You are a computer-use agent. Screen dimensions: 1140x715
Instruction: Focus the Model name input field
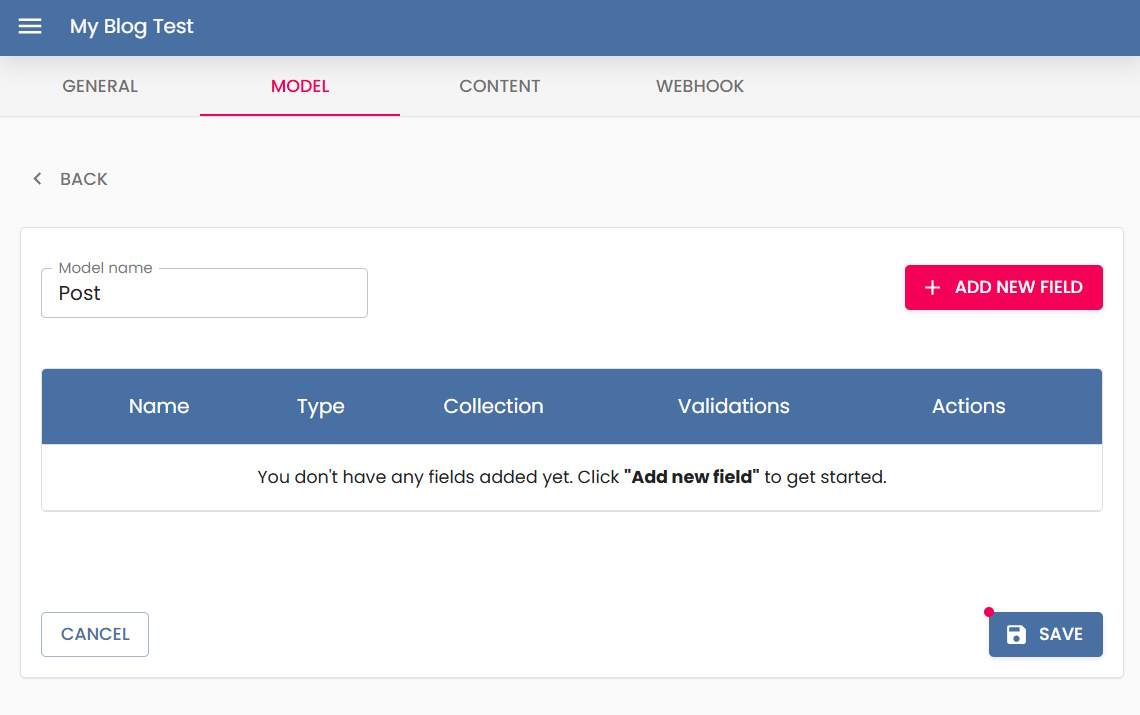click(x=204, y=294)
